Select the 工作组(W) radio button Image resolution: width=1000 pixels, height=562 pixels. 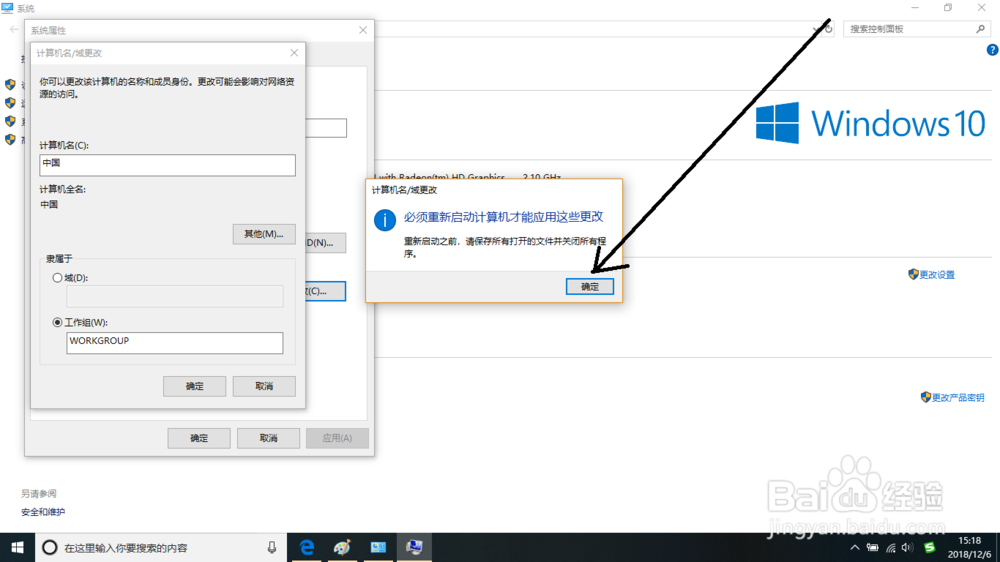(x=57, y=322)
